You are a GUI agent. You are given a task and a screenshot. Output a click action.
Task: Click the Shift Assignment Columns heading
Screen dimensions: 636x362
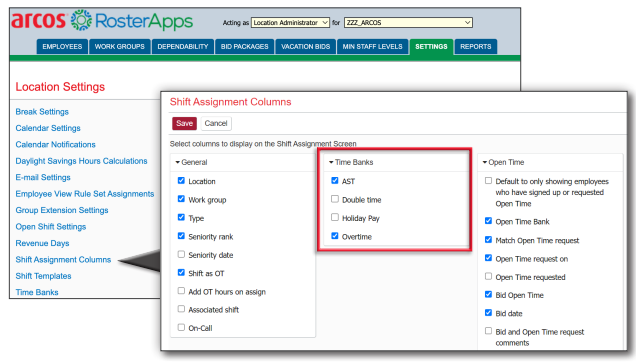coord(230,102)
